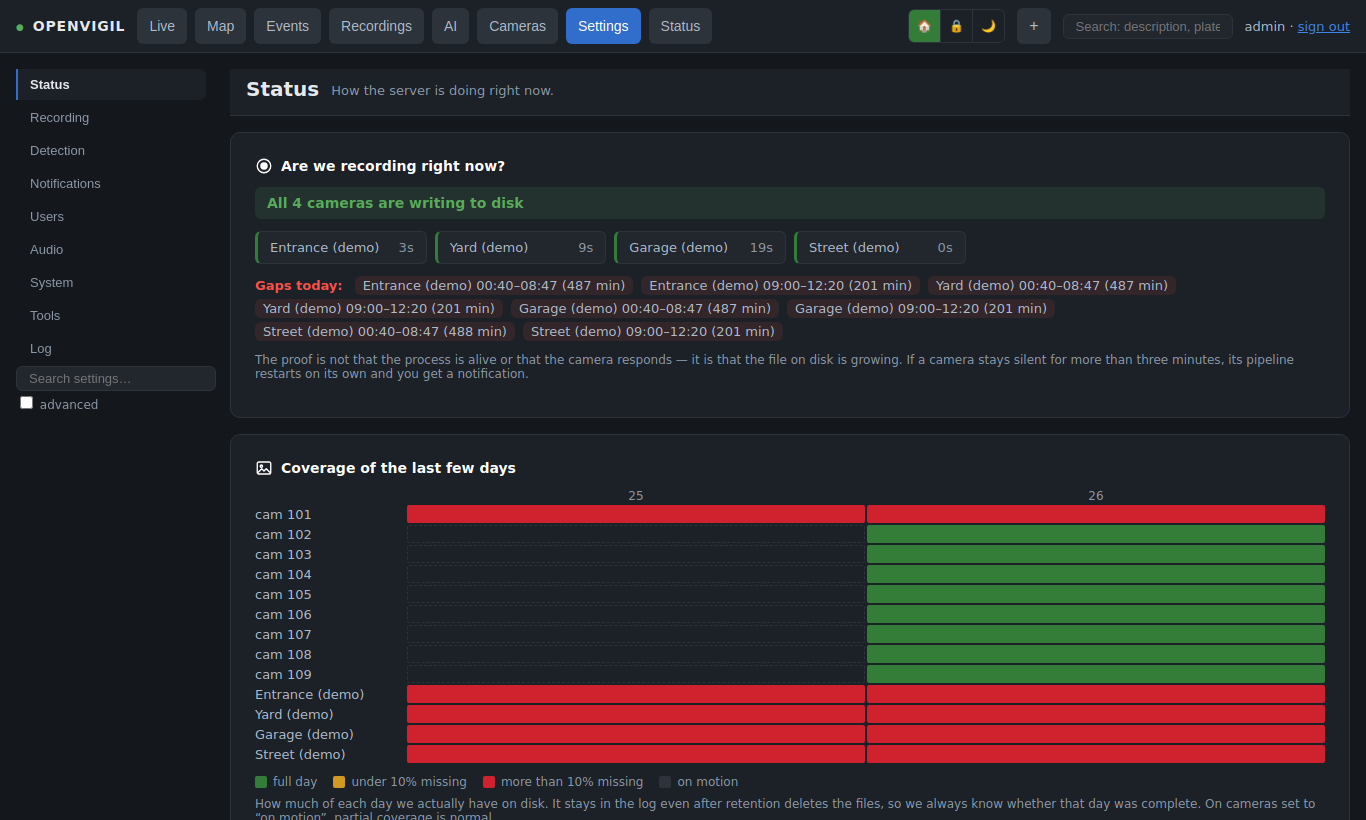Open the Events tab
This screenshot has width=1366, height=820.
pos(287,26)
